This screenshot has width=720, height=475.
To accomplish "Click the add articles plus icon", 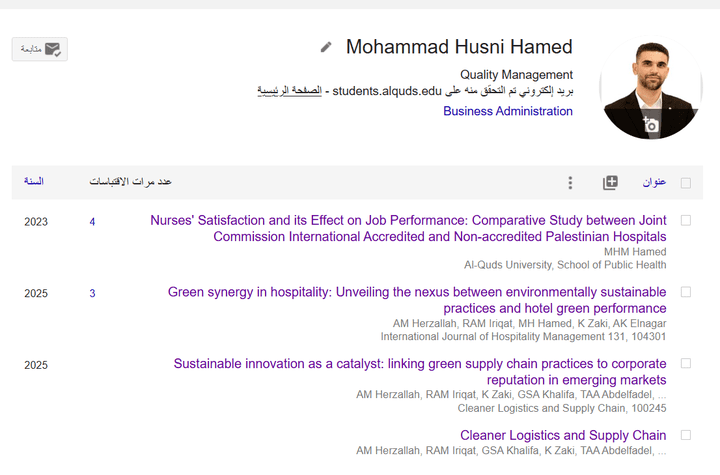I will point(610,182).
